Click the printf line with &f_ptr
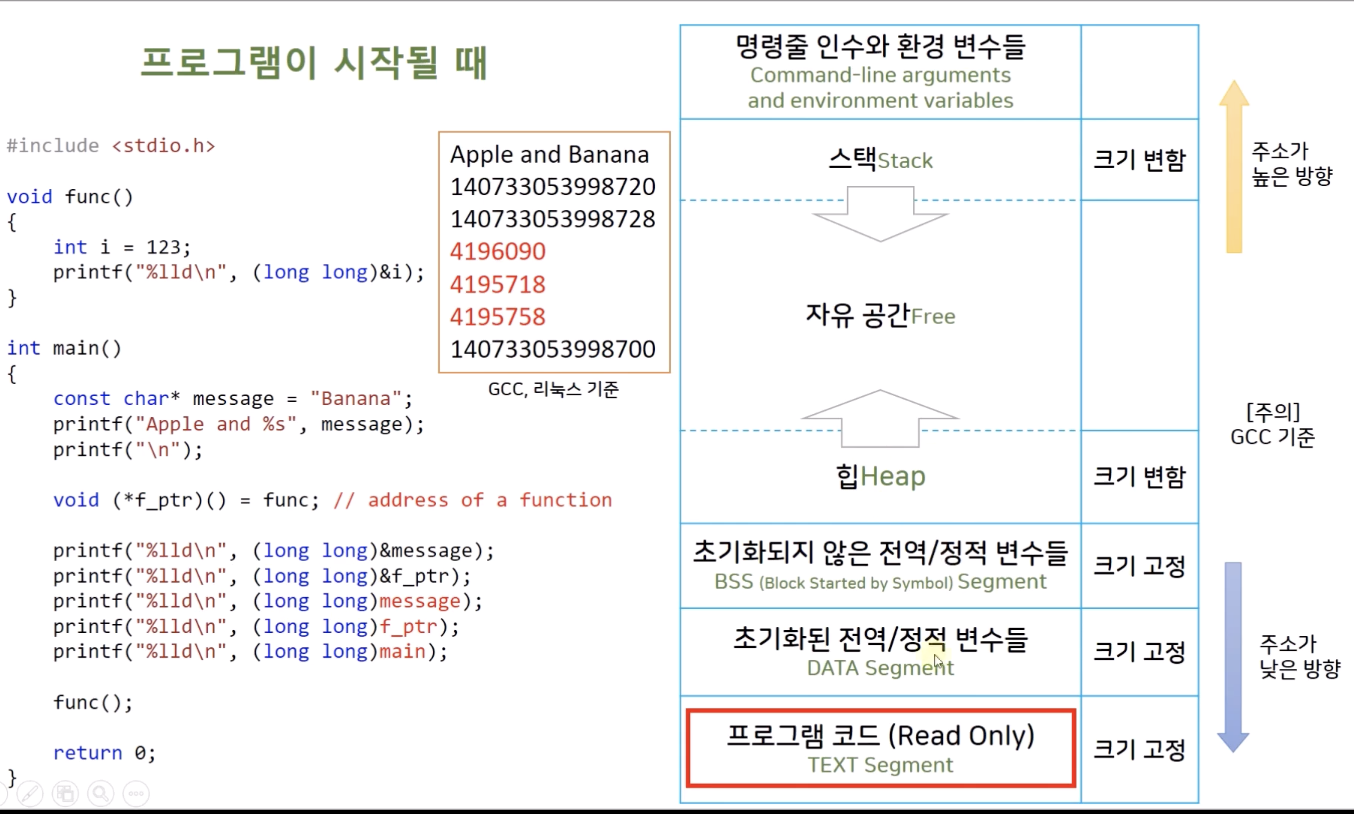This screenshot has height=814, width=1354. (262, 576)
